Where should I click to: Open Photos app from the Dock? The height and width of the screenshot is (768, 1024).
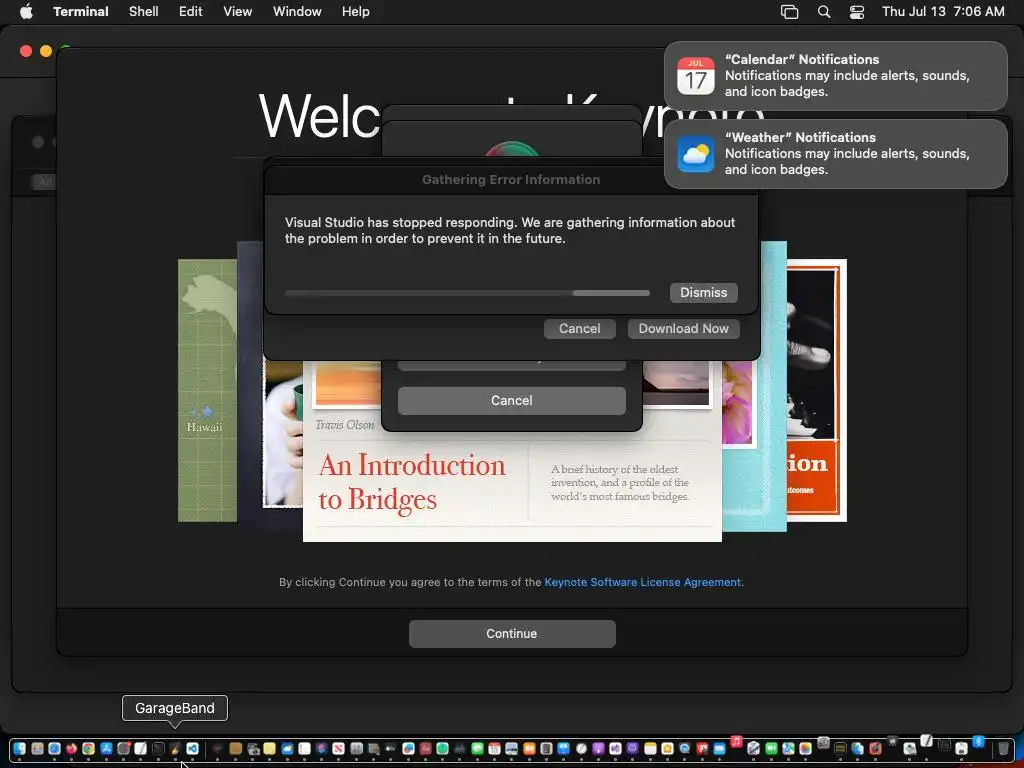(x=805, y=748)
